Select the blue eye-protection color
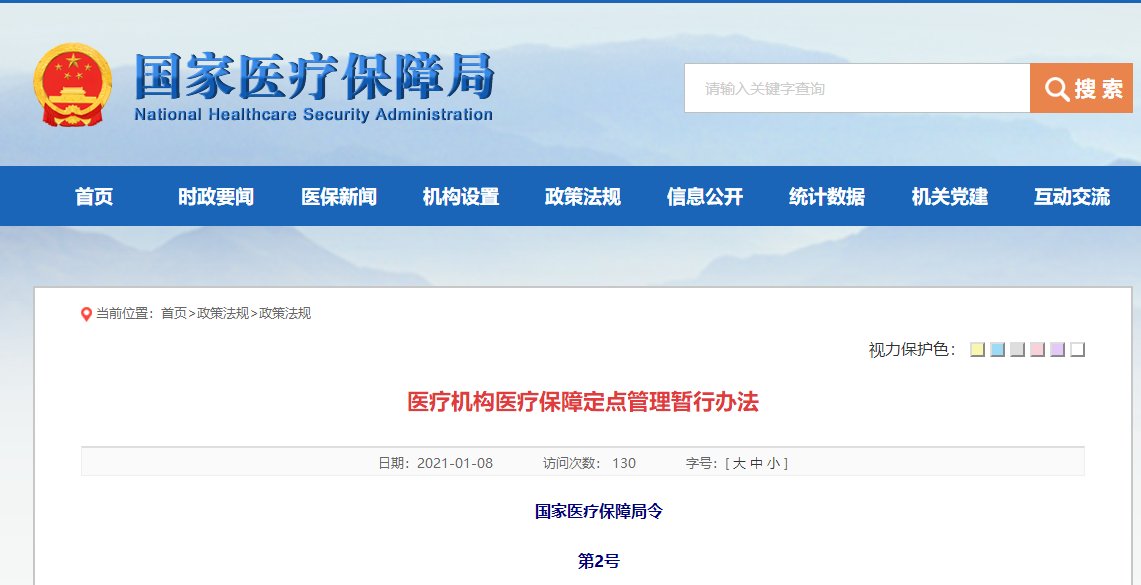Viewport: 1141px width, 585px height. click(998, 349)
